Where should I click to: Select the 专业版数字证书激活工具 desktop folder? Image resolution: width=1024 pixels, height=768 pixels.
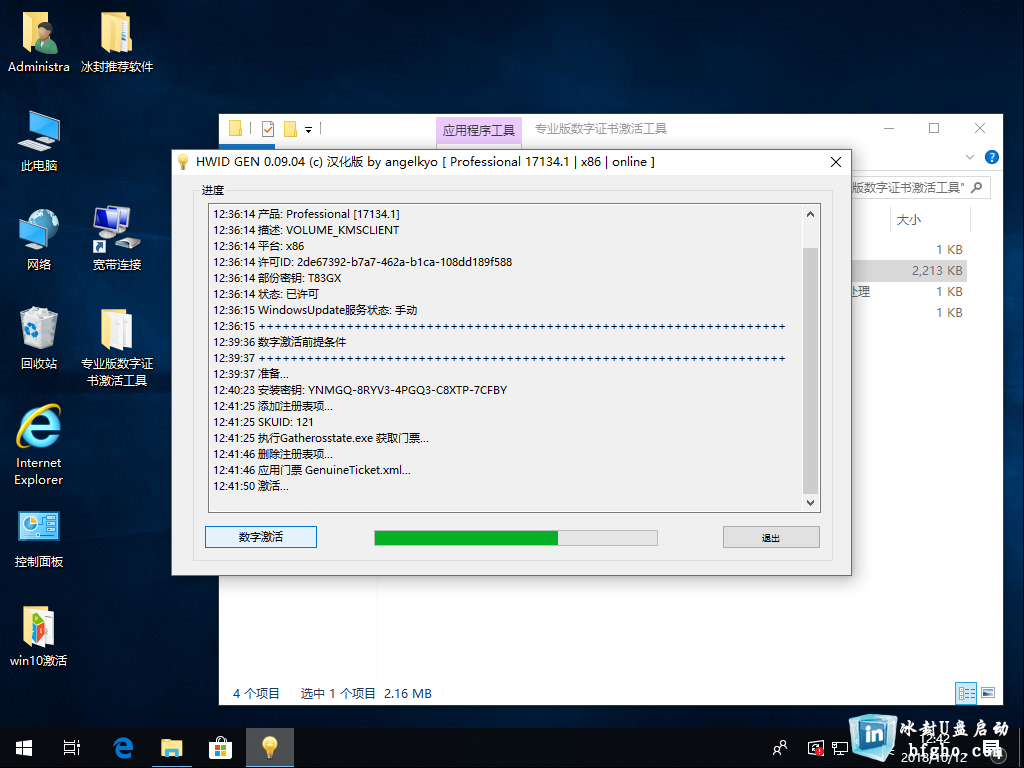[117, 347]
